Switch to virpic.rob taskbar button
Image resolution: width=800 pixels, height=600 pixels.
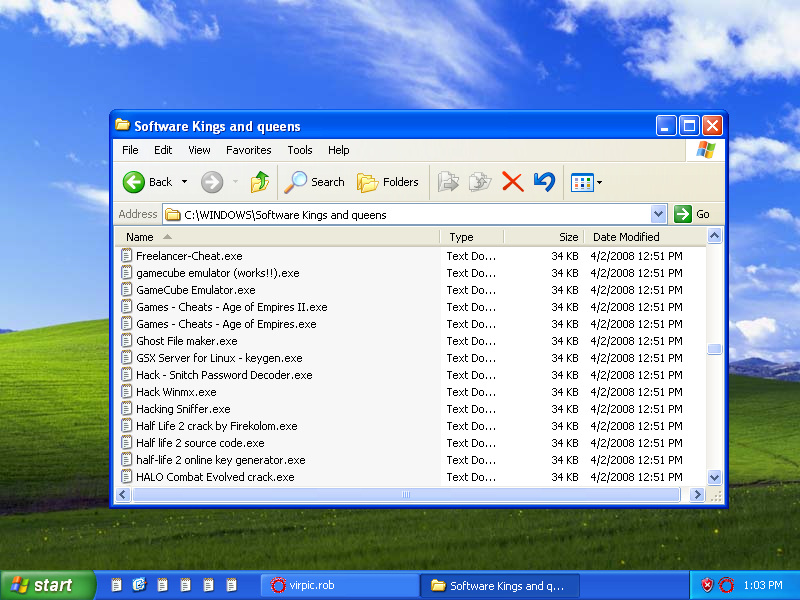[x=339, y=585]
